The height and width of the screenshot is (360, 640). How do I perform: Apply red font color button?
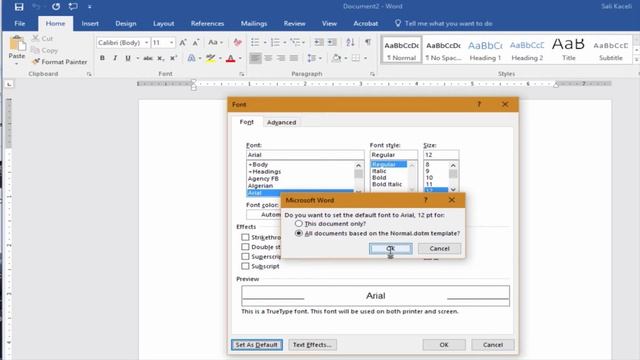coord(231,58)
